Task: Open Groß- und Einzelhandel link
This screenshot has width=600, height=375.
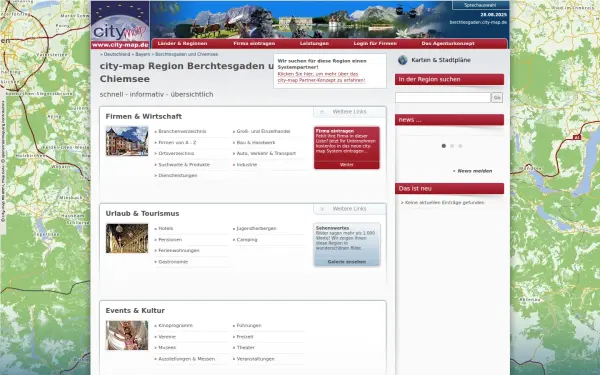Action: pyautogui.click(x=263, y=131)
